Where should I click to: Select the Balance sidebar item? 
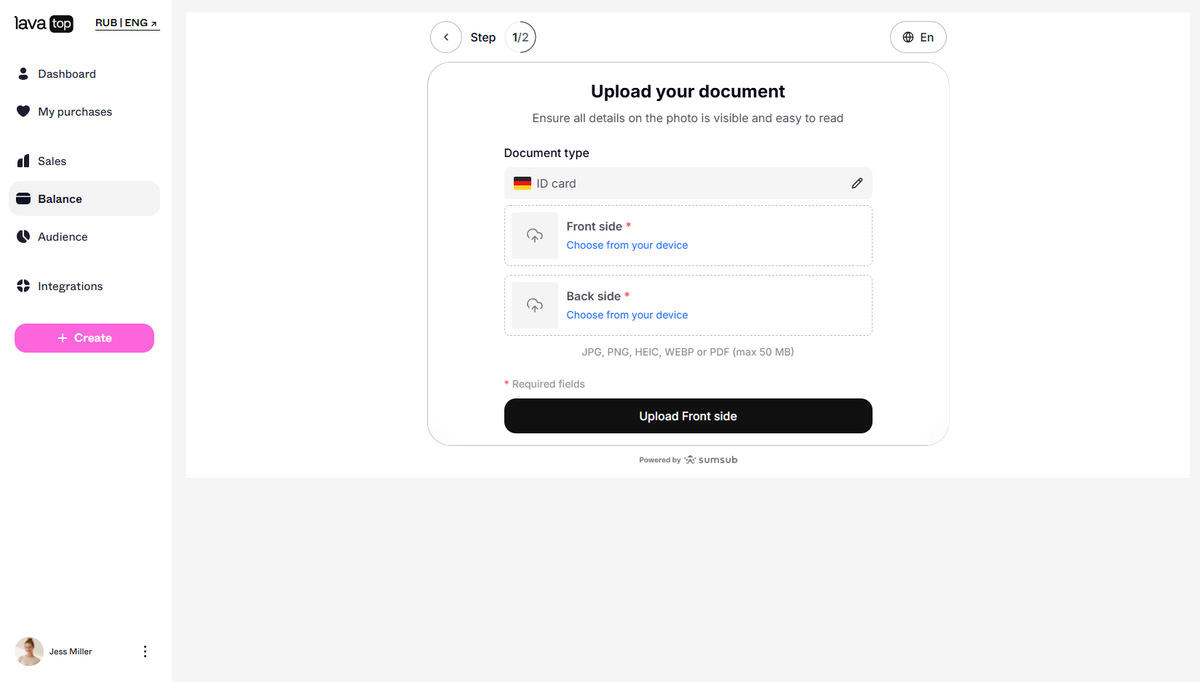click(x=84, y=199)
